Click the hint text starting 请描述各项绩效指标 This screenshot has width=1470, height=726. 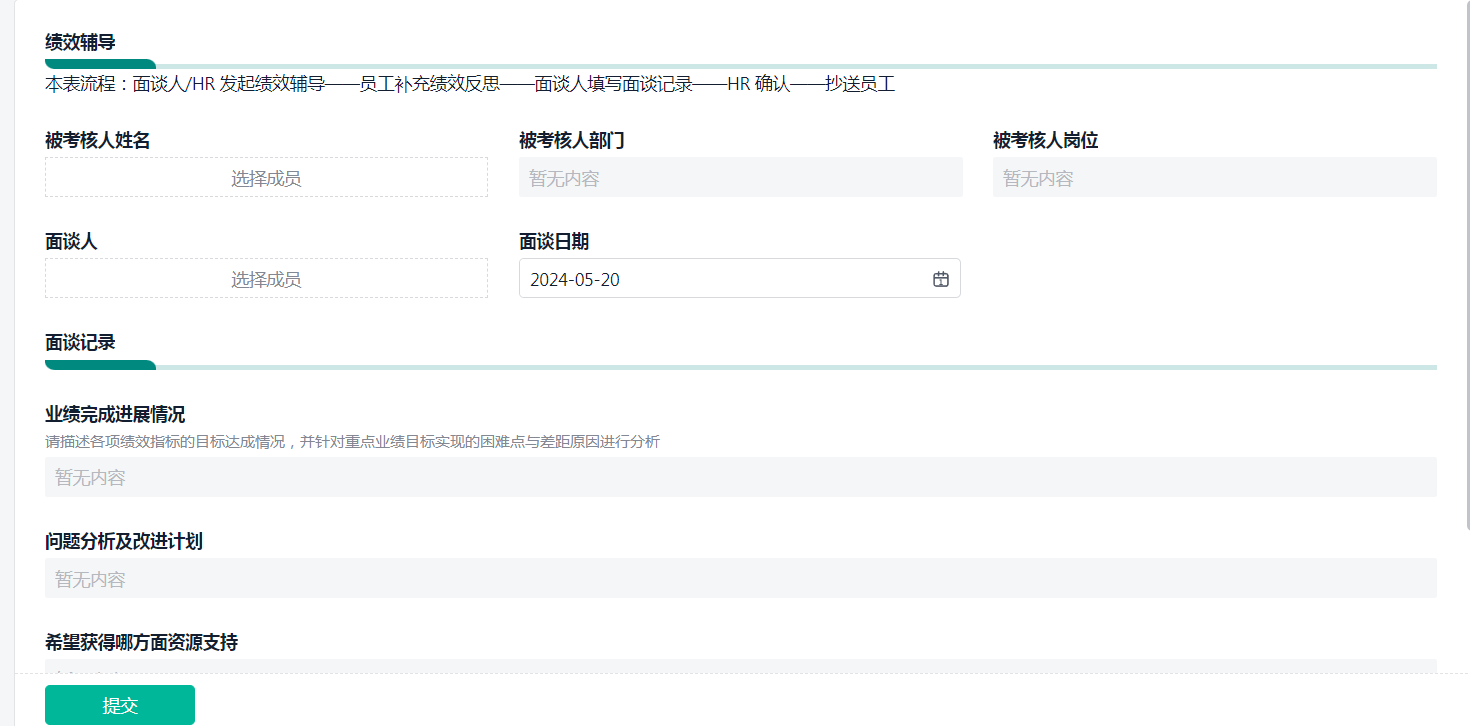coord(352,441)
